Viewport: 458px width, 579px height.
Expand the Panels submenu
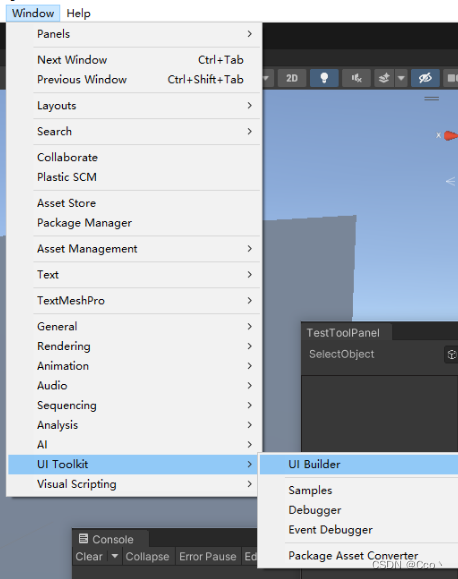click(x=135, y=34)
